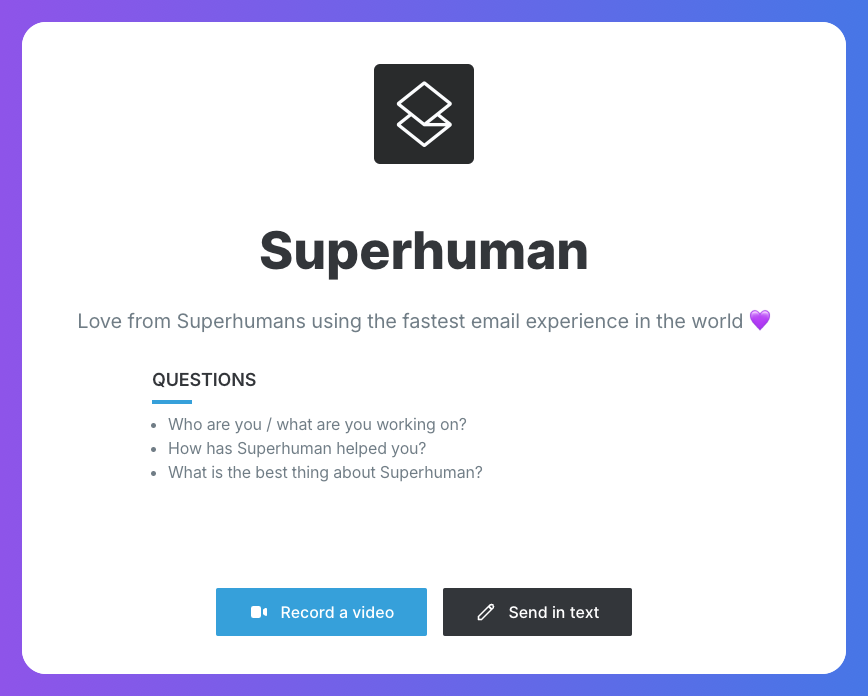The image size is (868, 696).
Task: Click the "best thing about Superhuman" question
Action: click(x=325, y=472)
